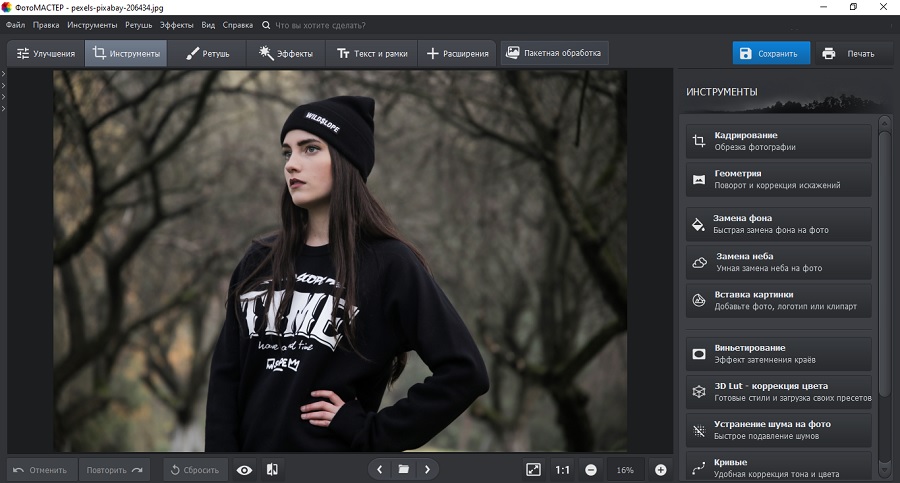Click the fit-to-screen icon
The height and width of the screenshot is (483, 900).
pyautogui.click(x=533, y=469)
